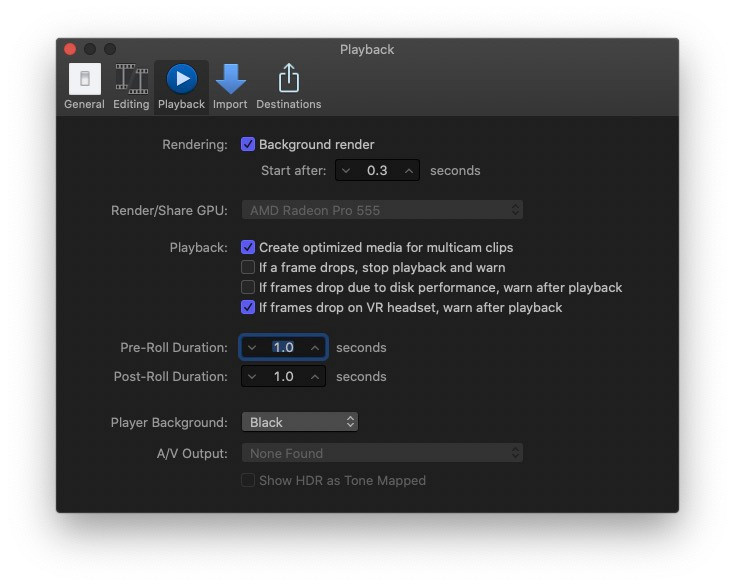
Task: Close the Playback preferences window
Action: tap(70, 49)
